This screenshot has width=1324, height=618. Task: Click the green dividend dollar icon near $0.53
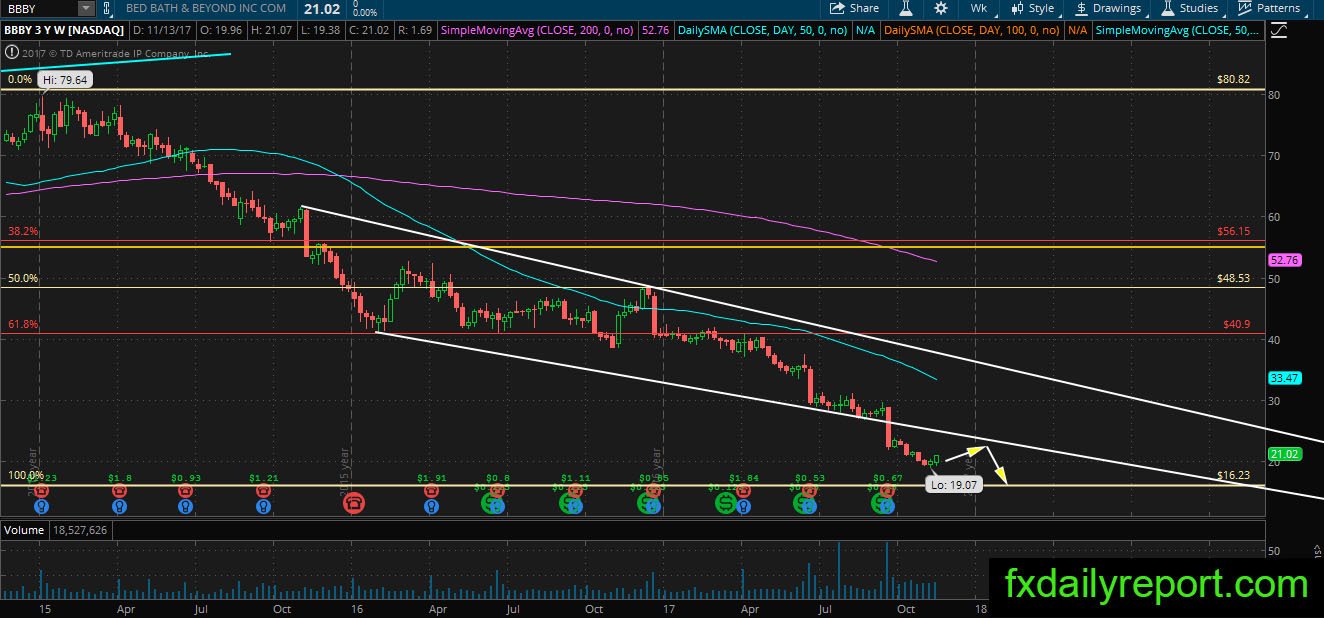coord(806,503)
